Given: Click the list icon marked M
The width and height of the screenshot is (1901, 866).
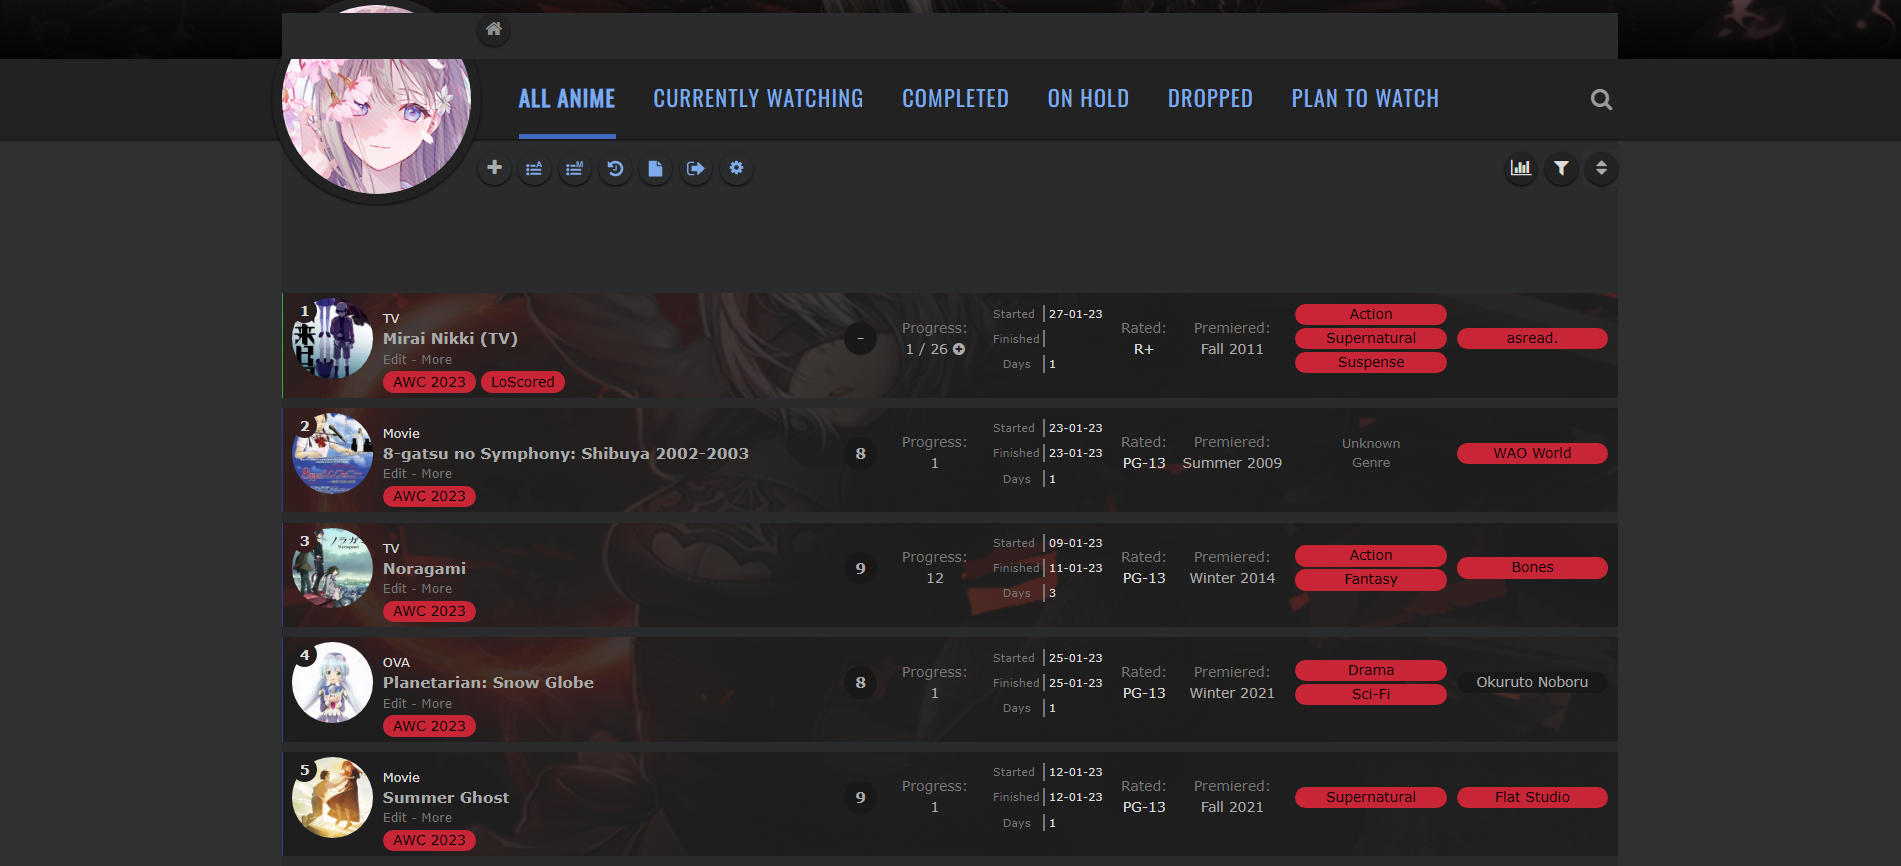Looking at the screenshot, I should click(574, 168).
